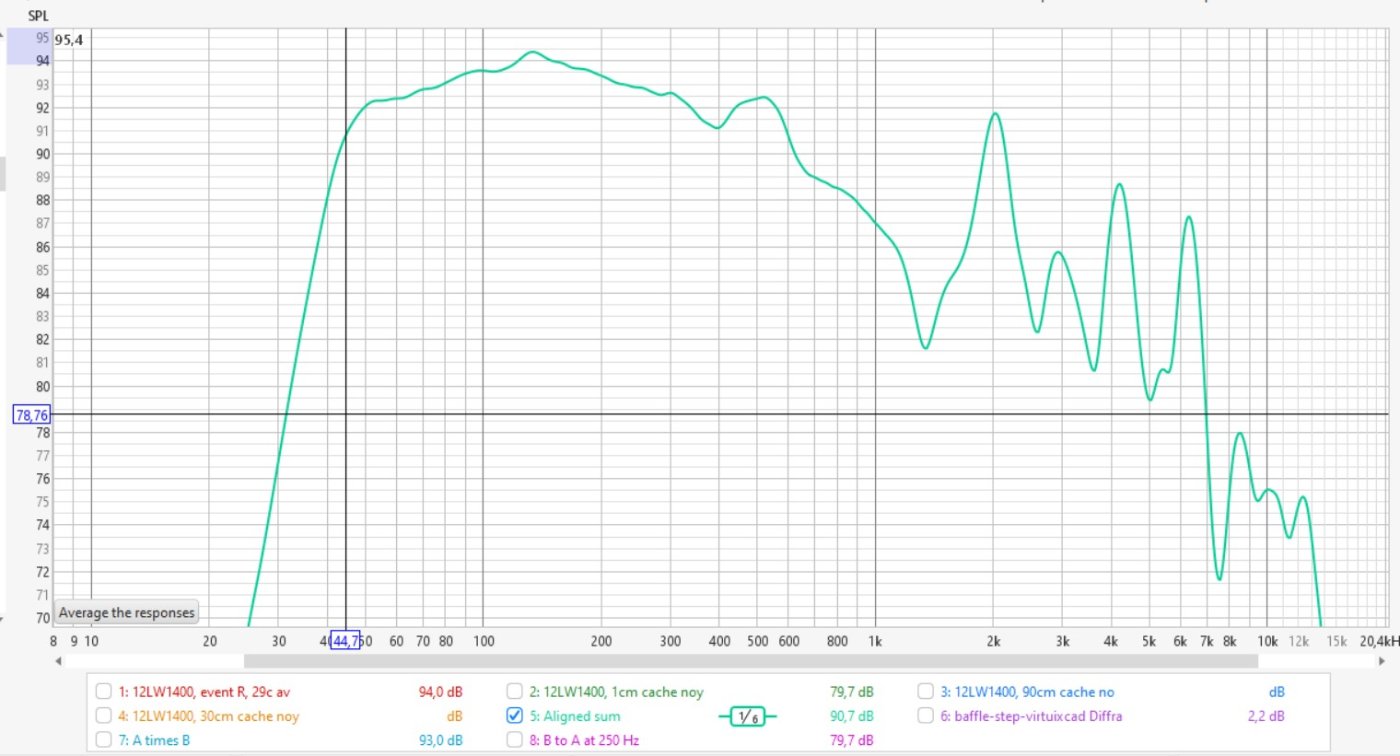Enable trace 1: 12LW1400, event R
Screen dimensions: 1400x756
tap(103, 691)
